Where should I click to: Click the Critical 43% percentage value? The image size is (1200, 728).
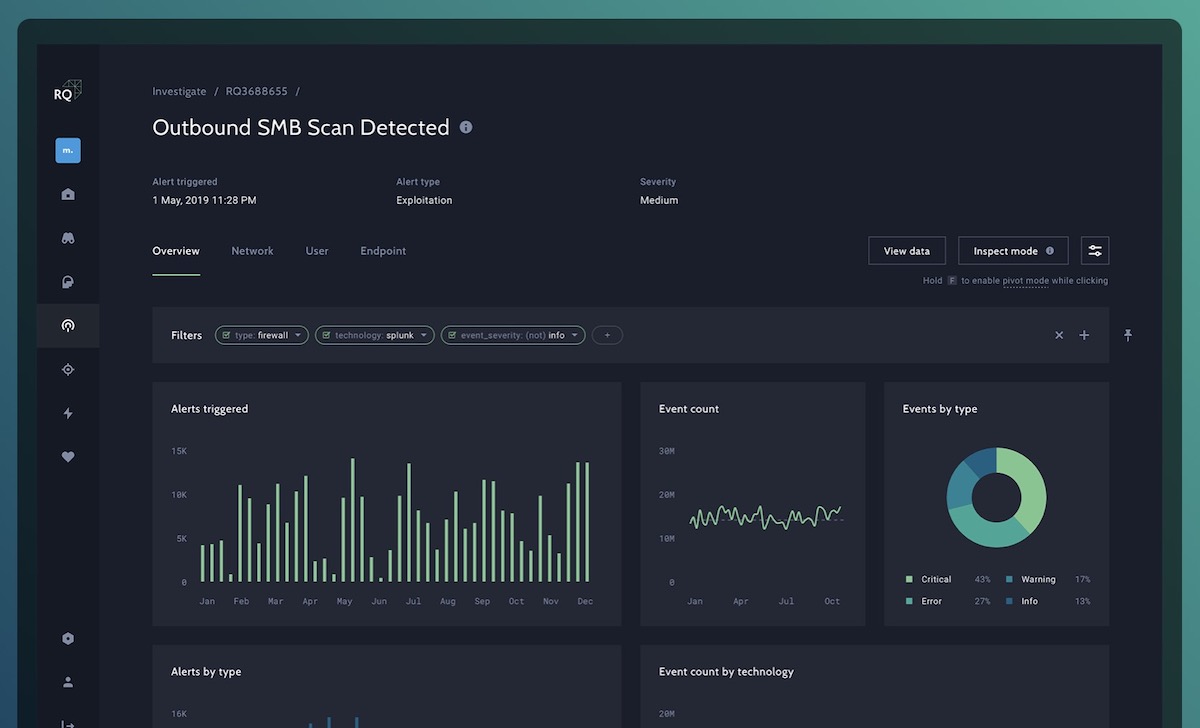pos(982,579)
